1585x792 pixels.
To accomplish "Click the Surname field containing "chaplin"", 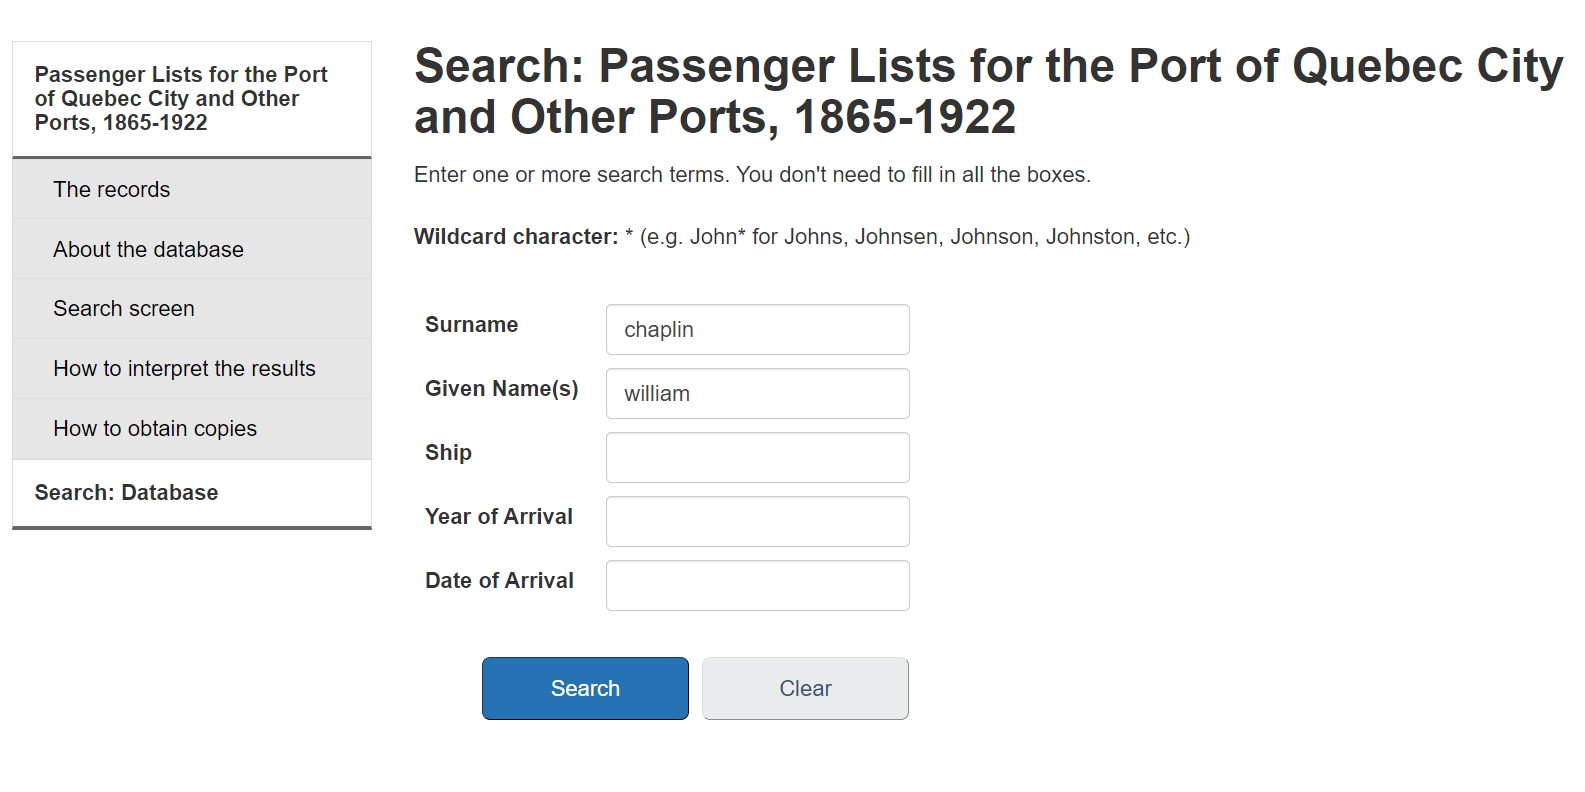I will coord(757,330).
